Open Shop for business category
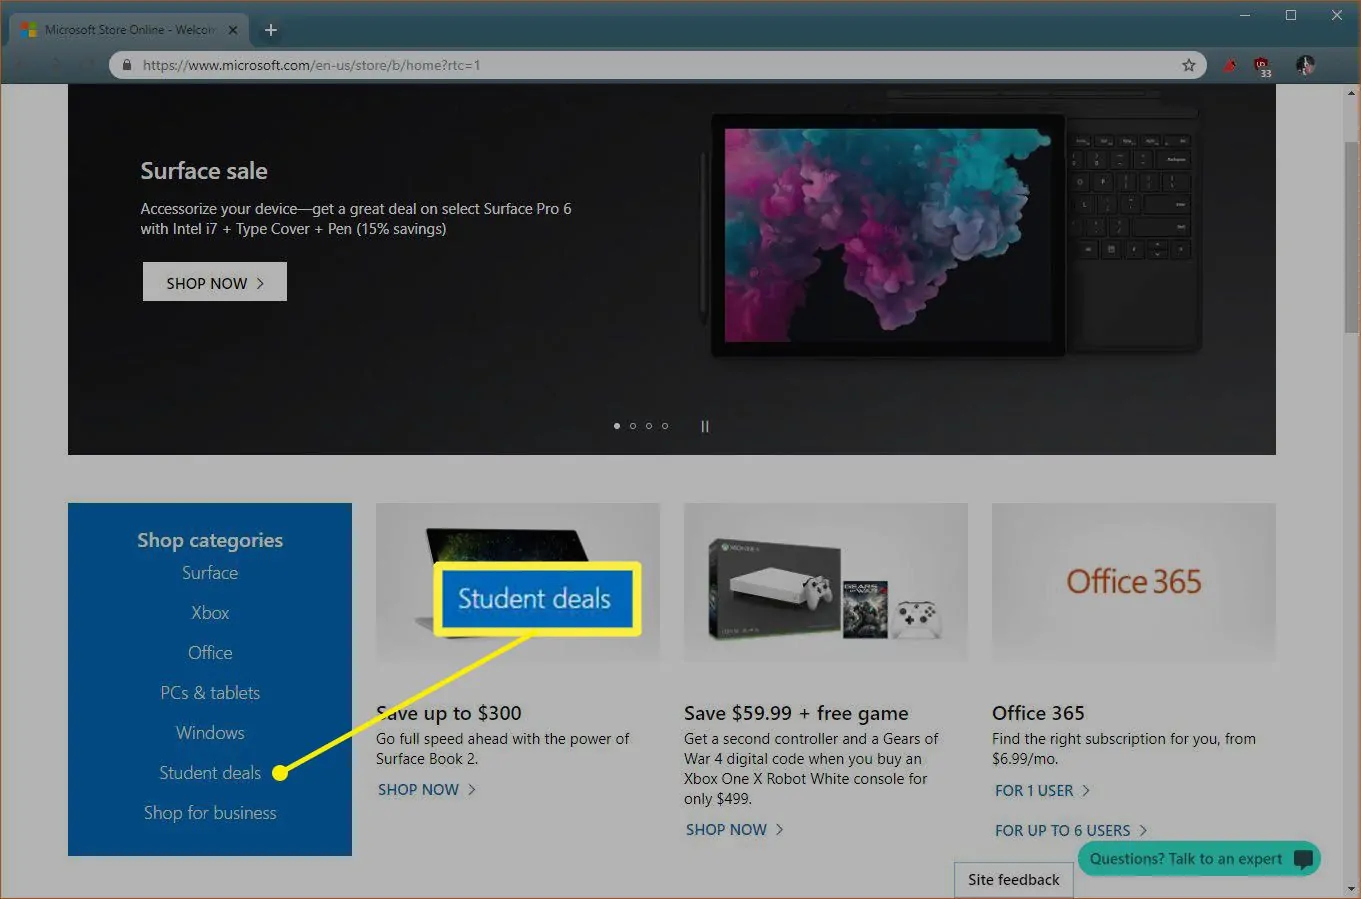The image size is (1361, 899). 210,813
